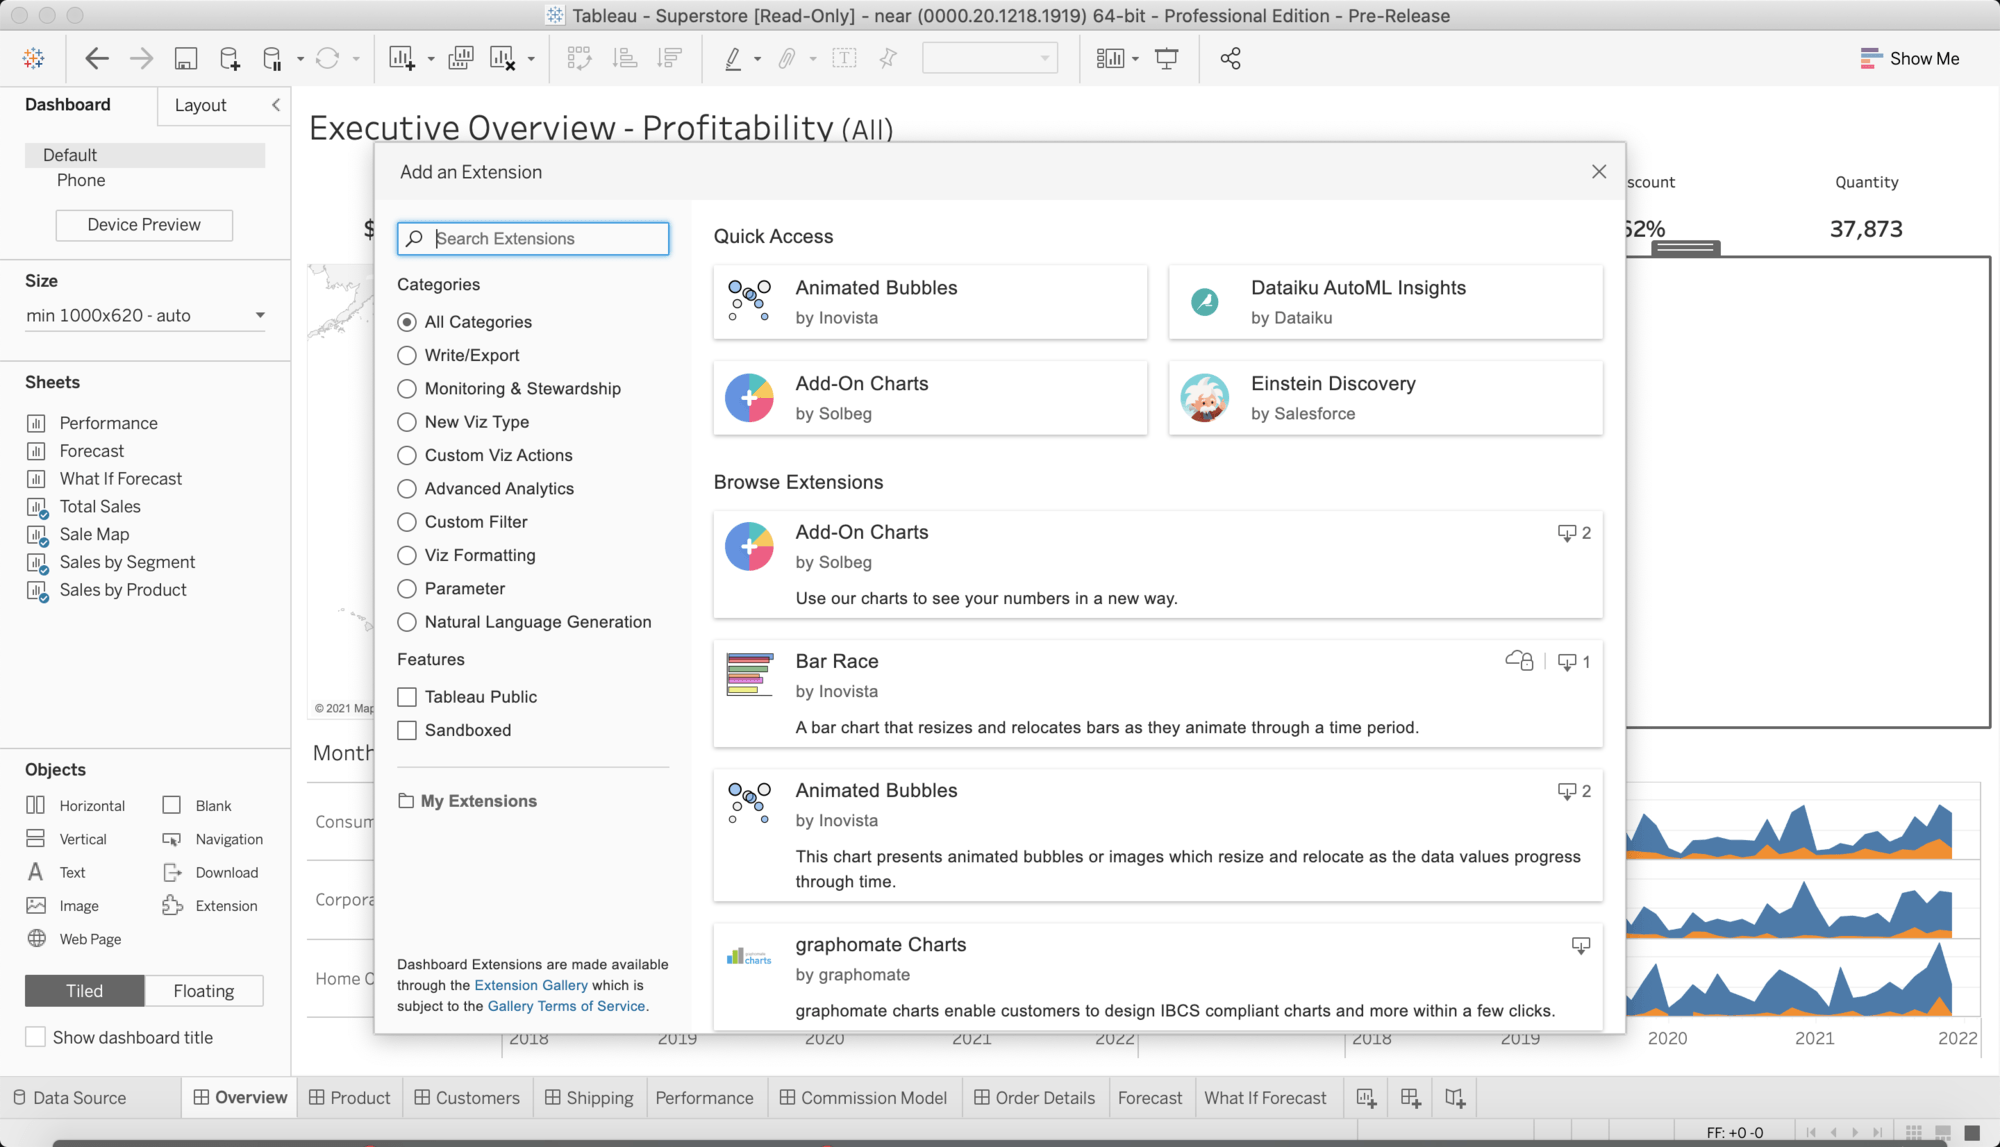Pick the Download object icon
The width and height of the screenshot is (2000, 1147).
point(172,872)
